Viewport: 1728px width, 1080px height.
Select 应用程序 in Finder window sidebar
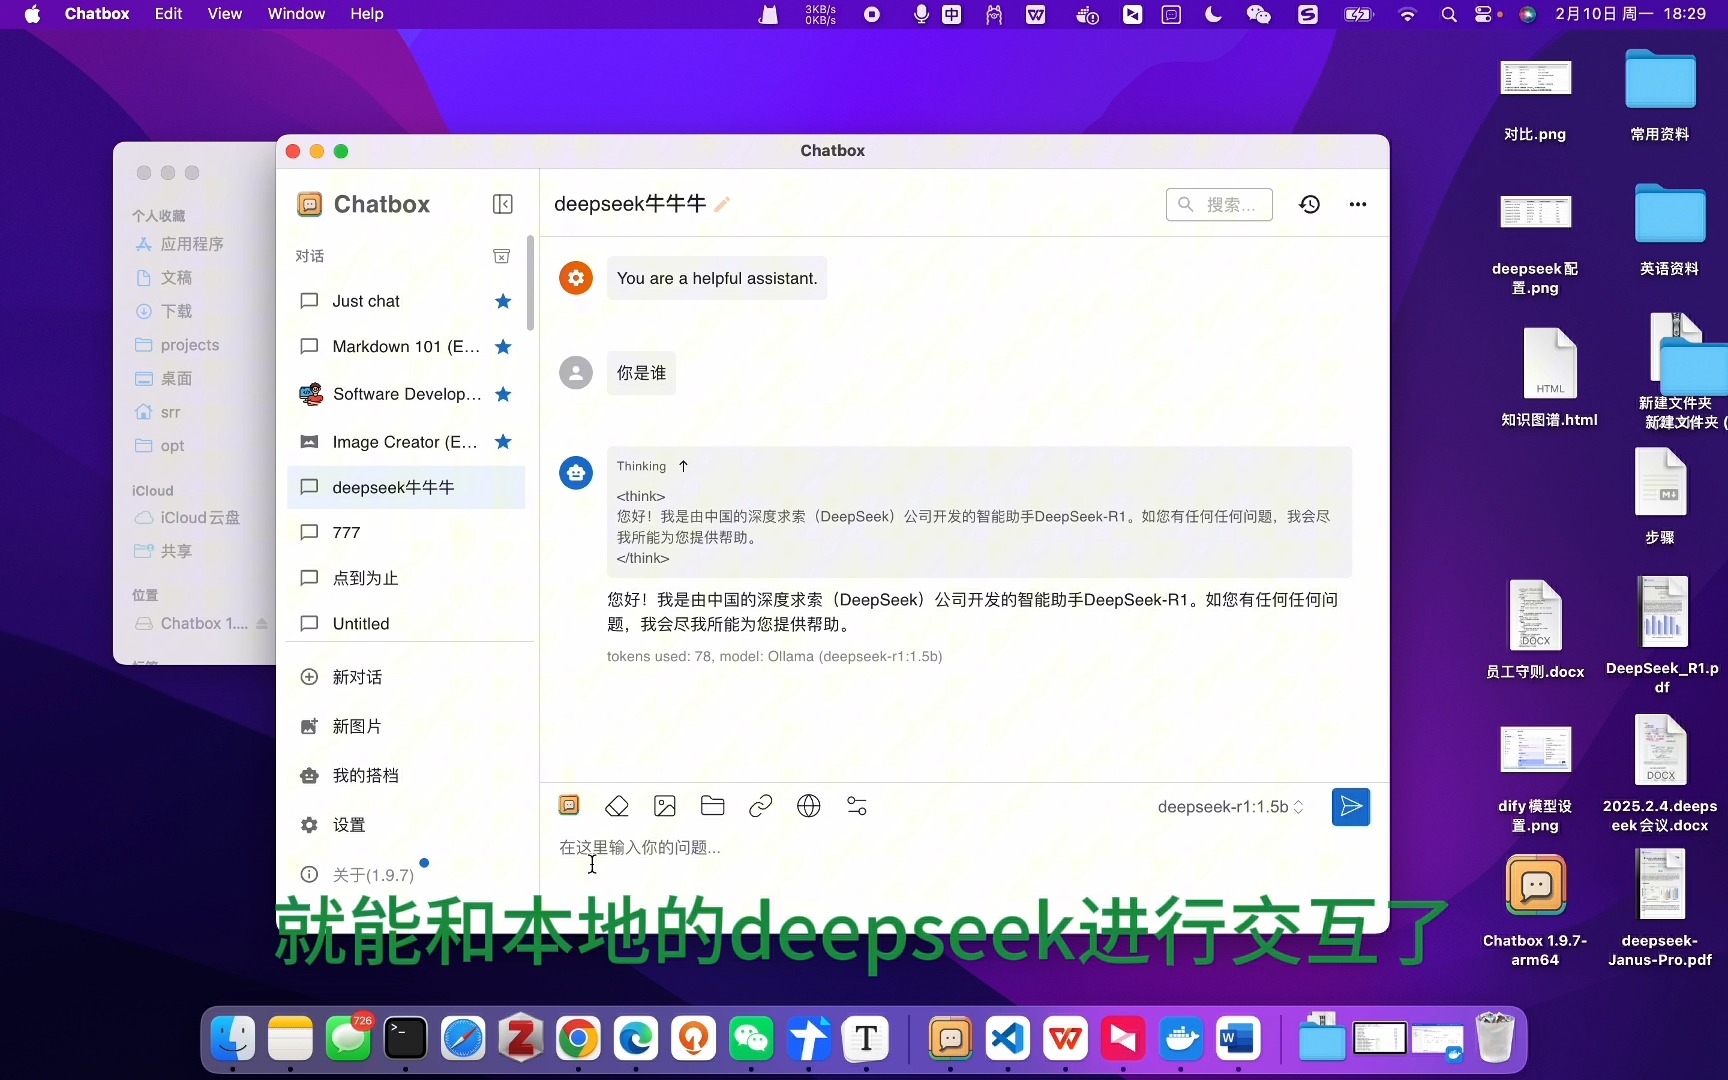[192, 244]
